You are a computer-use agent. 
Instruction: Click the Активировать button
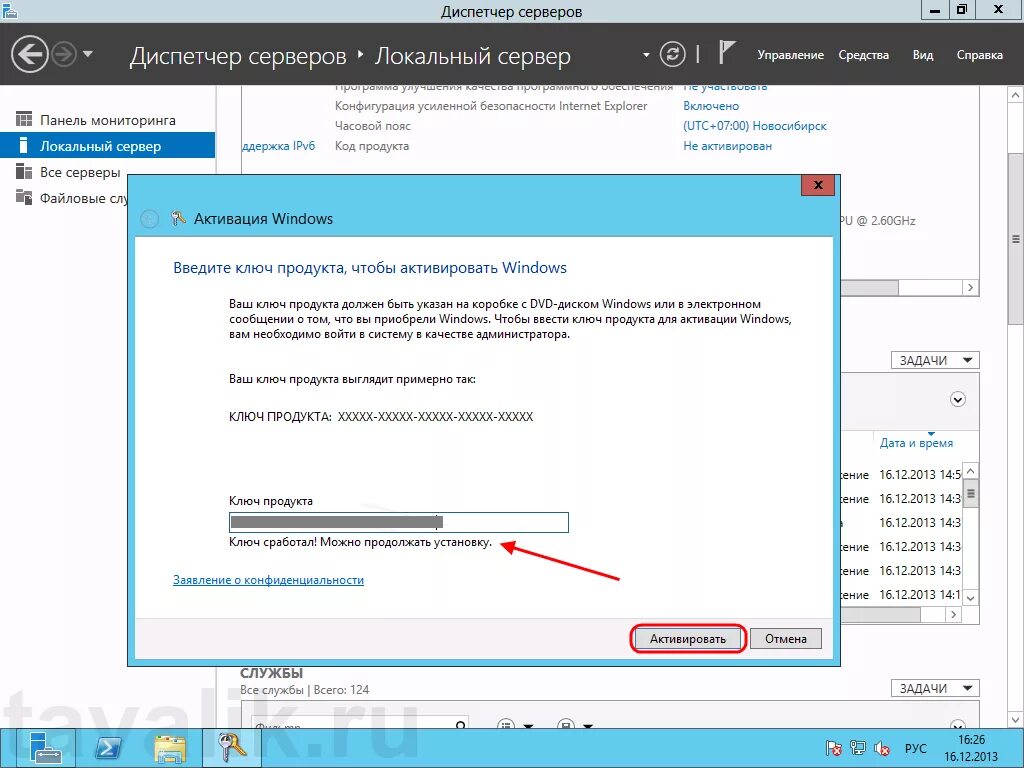tap(688, 639)
